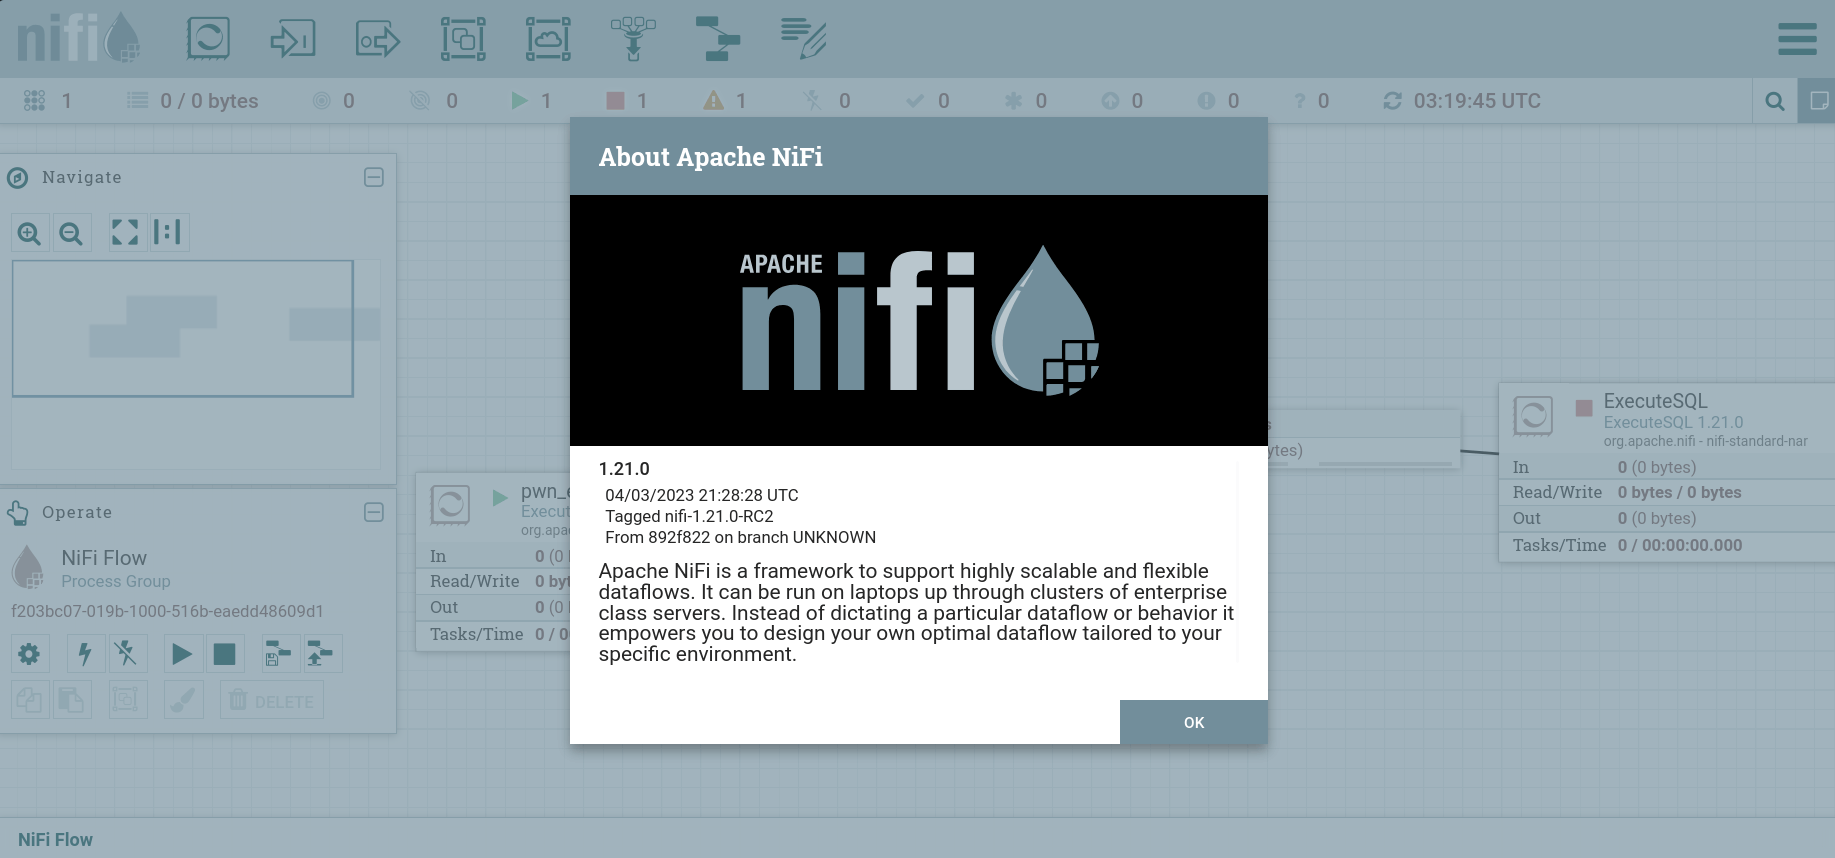The image size is (1835, 858).
Task: Click the ExecuteSQL processor icon
Action: 1533,416
